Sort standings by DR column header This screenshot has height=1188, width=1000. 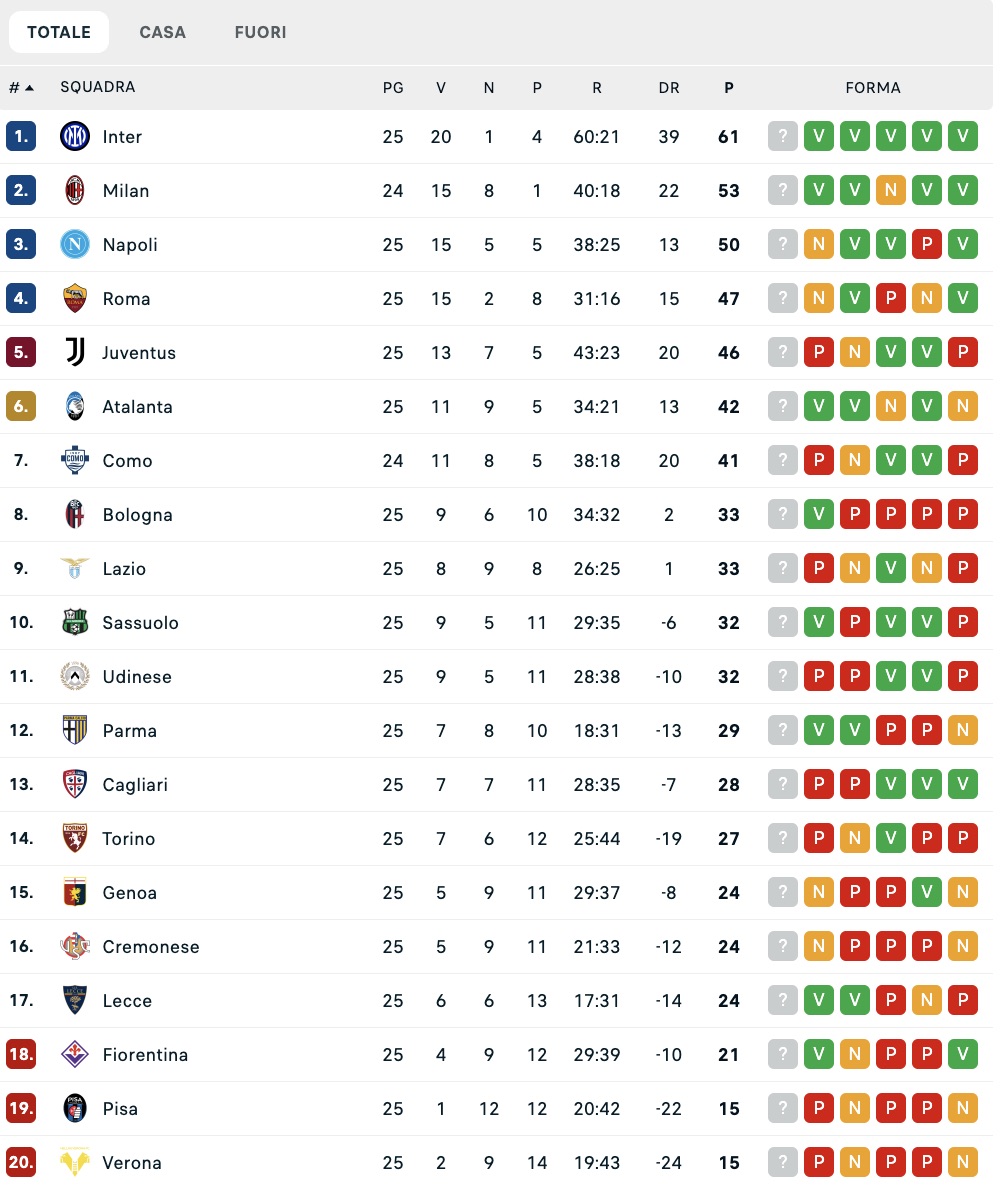click(x=669, y=88)
